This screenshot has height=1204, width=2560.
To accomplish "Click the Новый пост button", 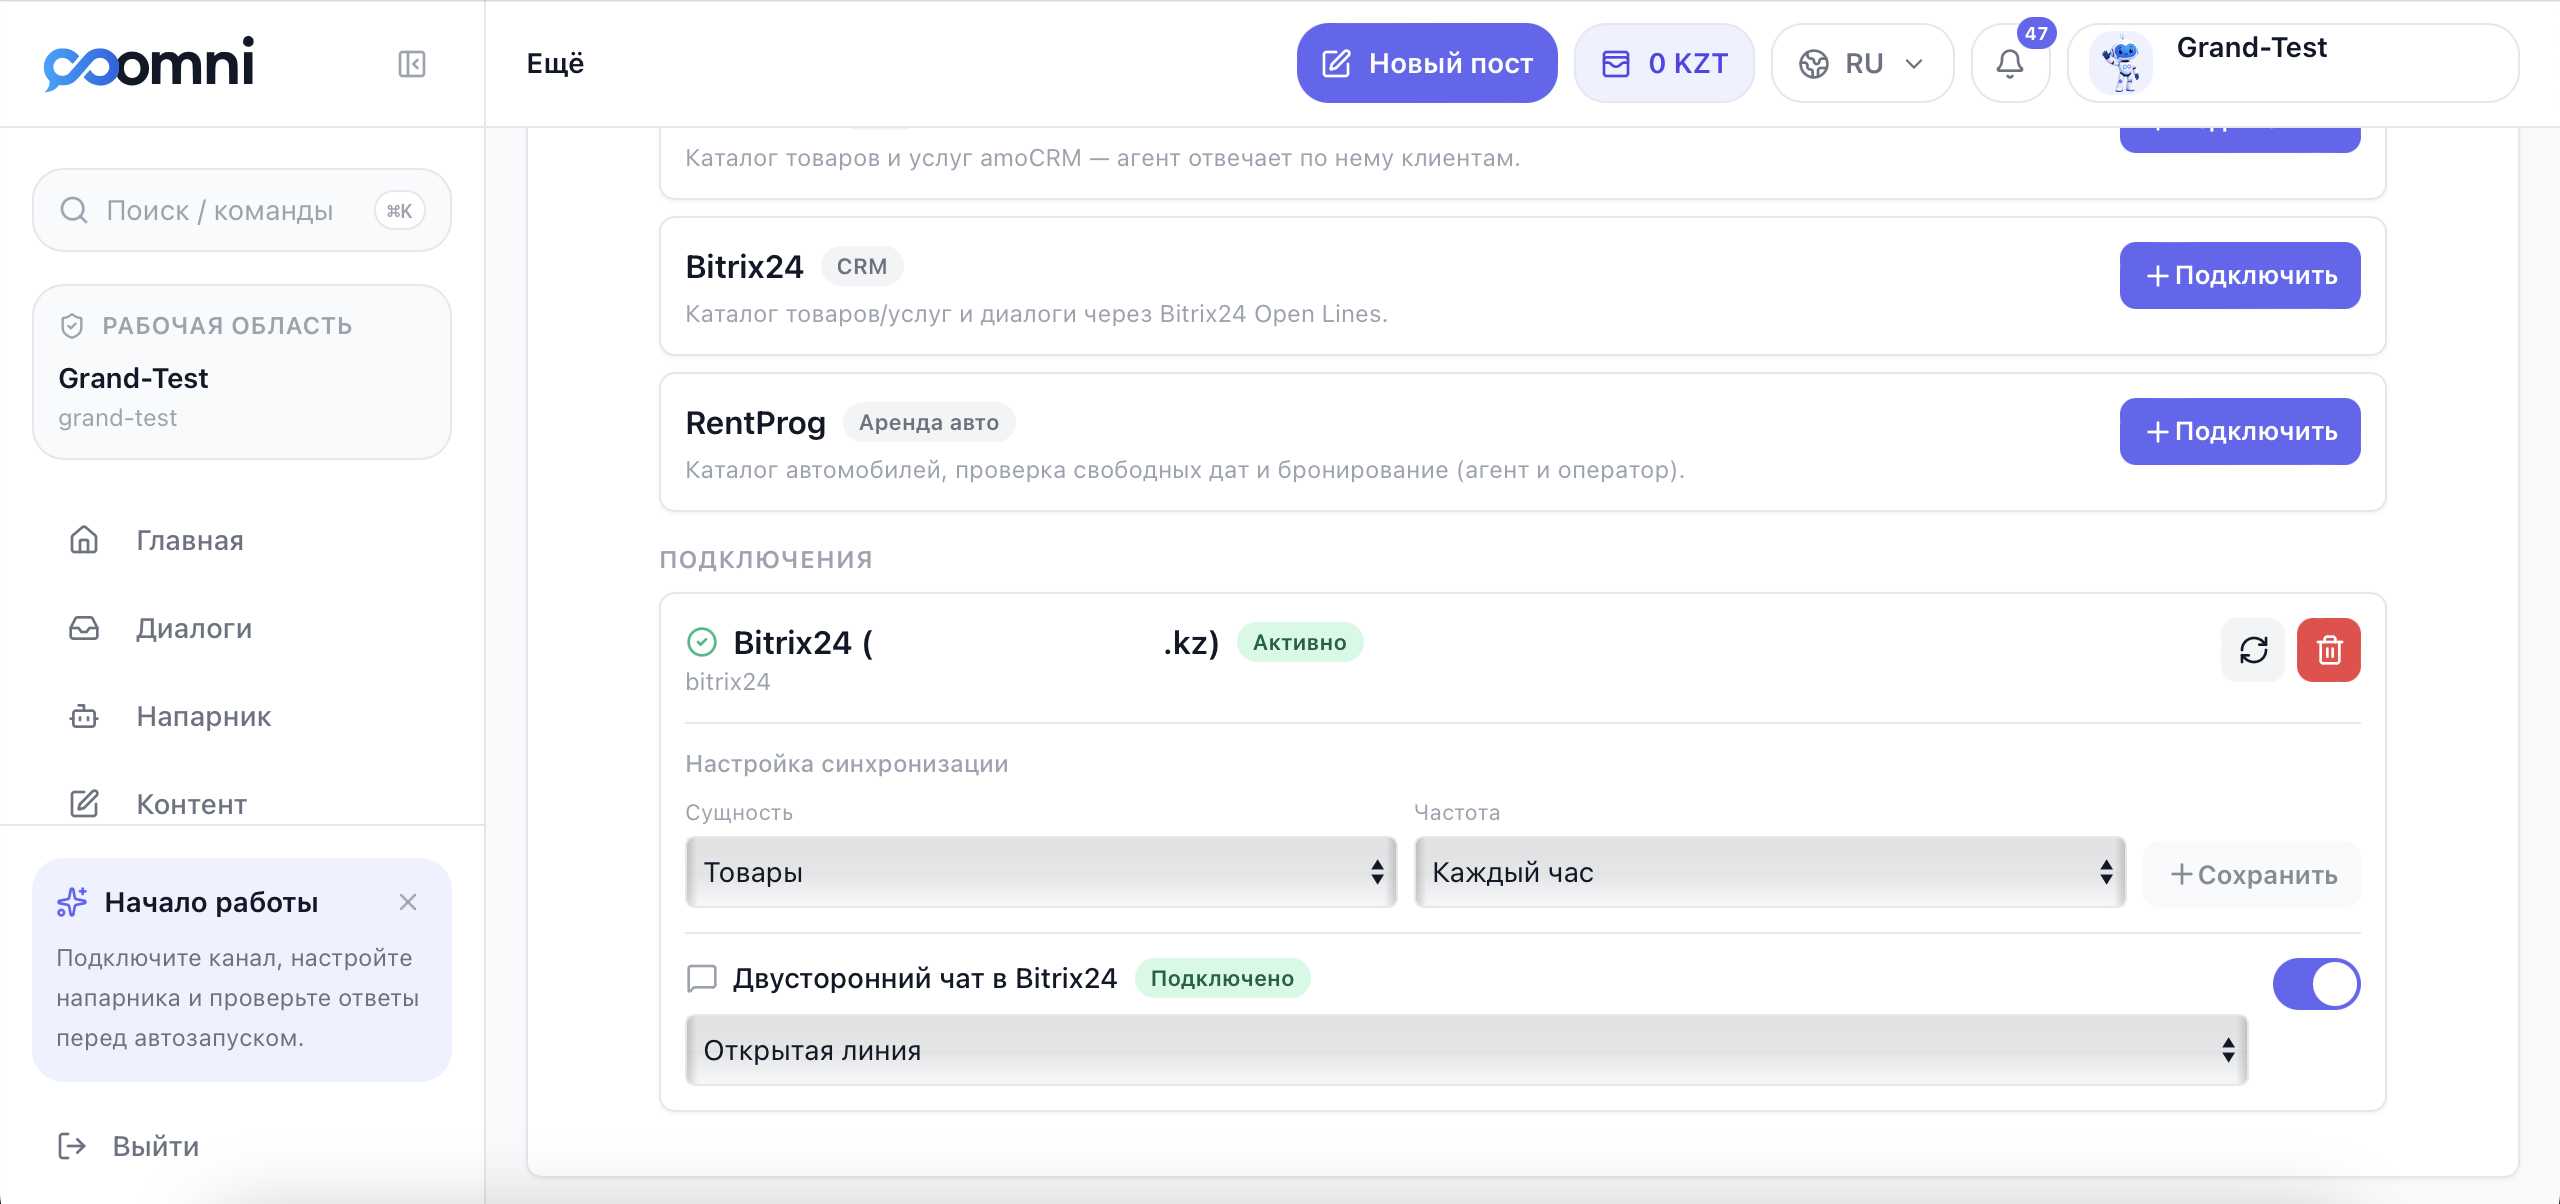I will [x=1427, y=63].
